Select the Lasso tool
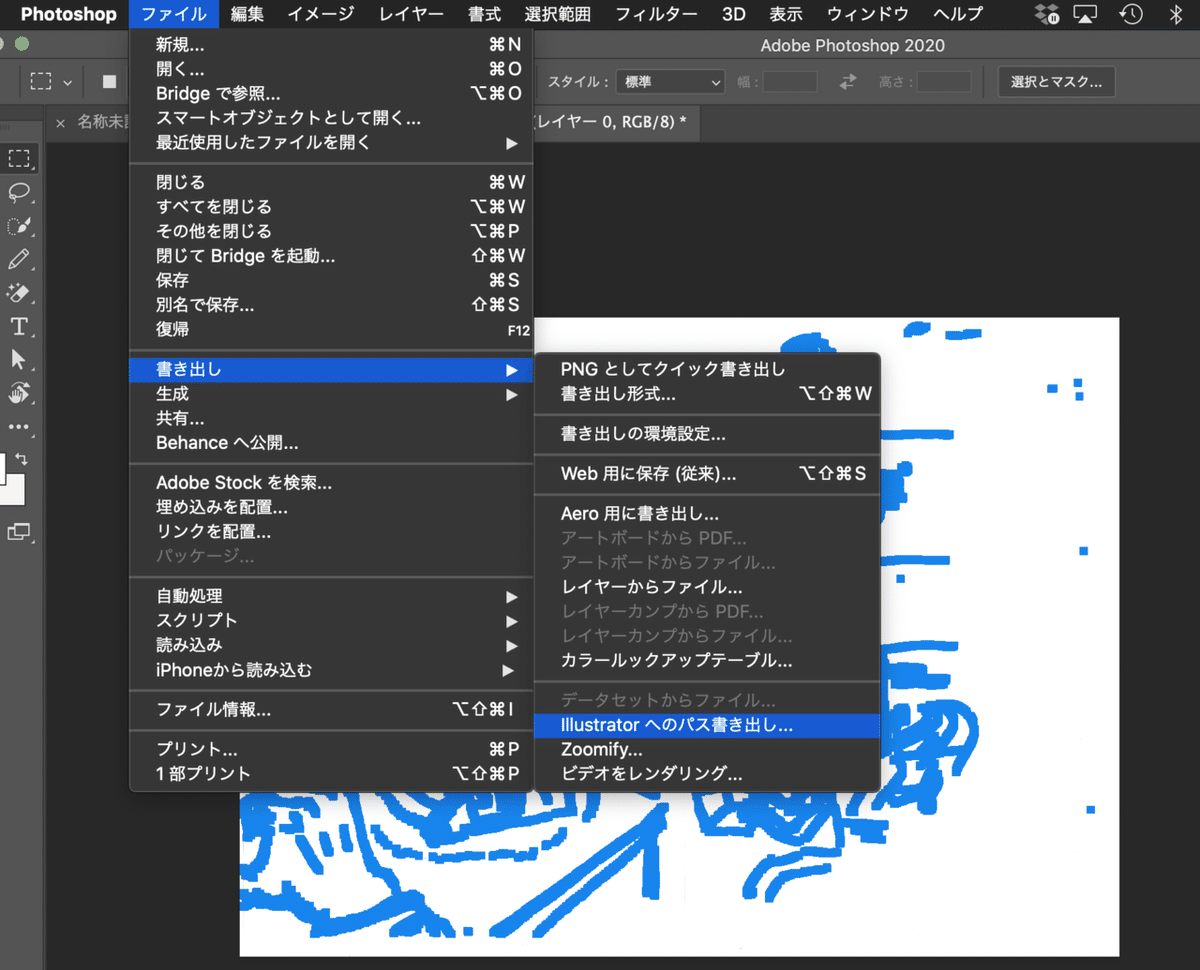 pos(21,193)
